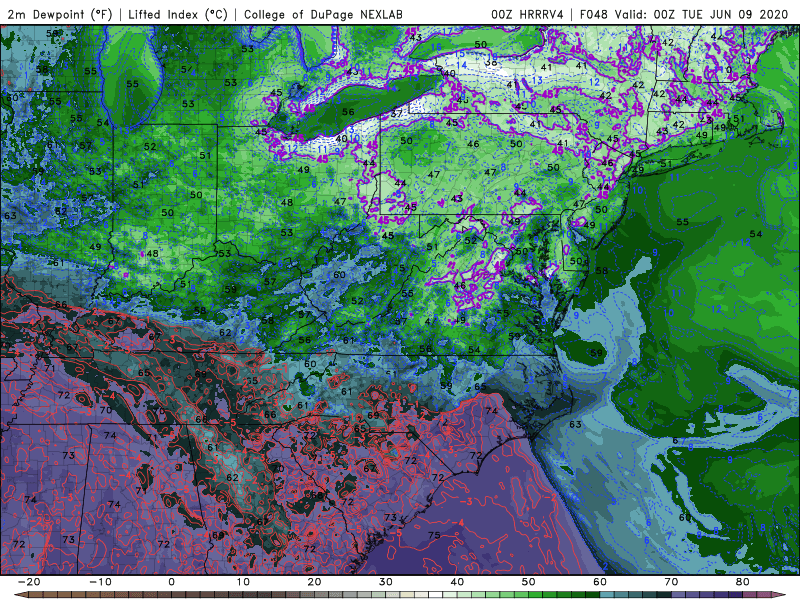800x600 pixels.
Task: Click the '2m Dewpoint (°F)' title text
Action: (59, 14)
